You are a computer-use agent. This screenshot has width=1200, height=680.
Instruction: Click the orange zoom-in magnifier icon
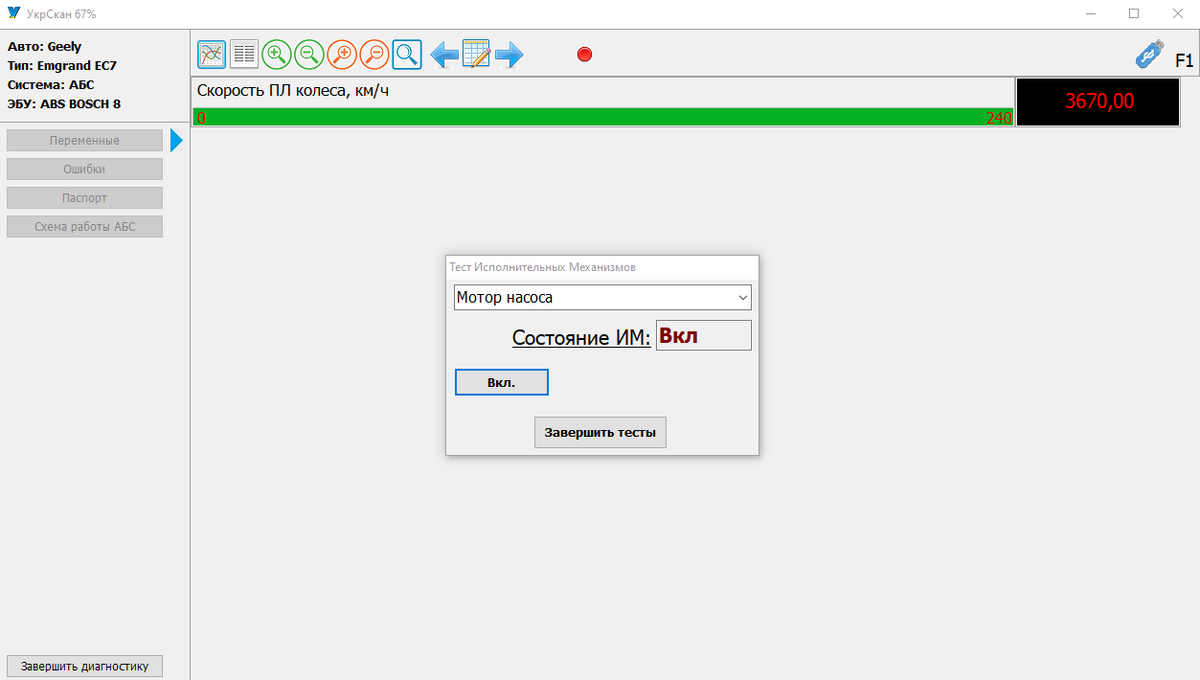(342, 54)
